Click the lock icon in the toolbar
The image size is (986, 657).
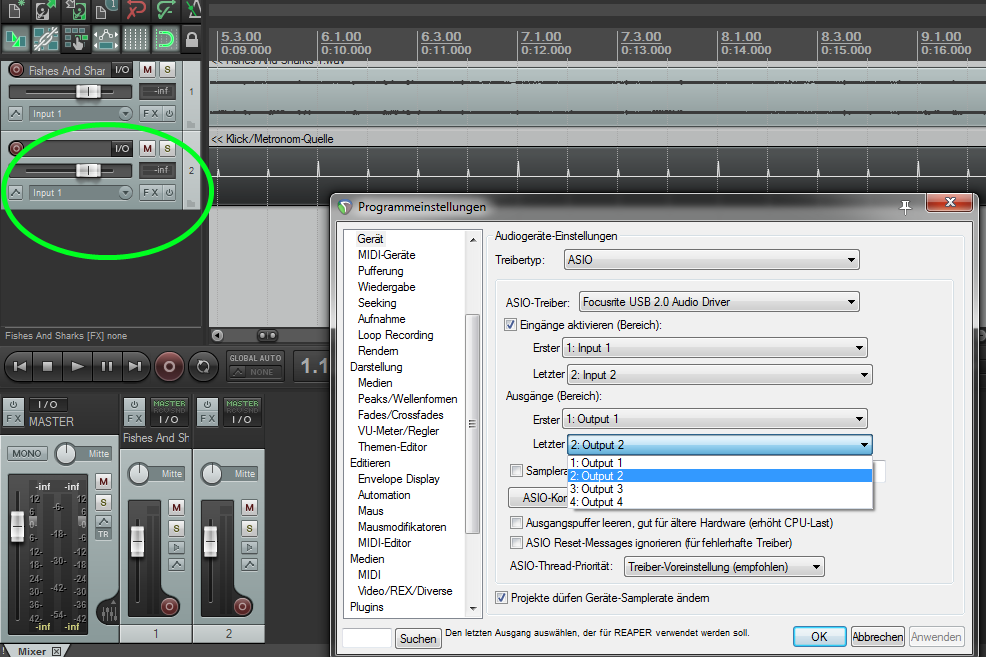[x=191, y=40]
